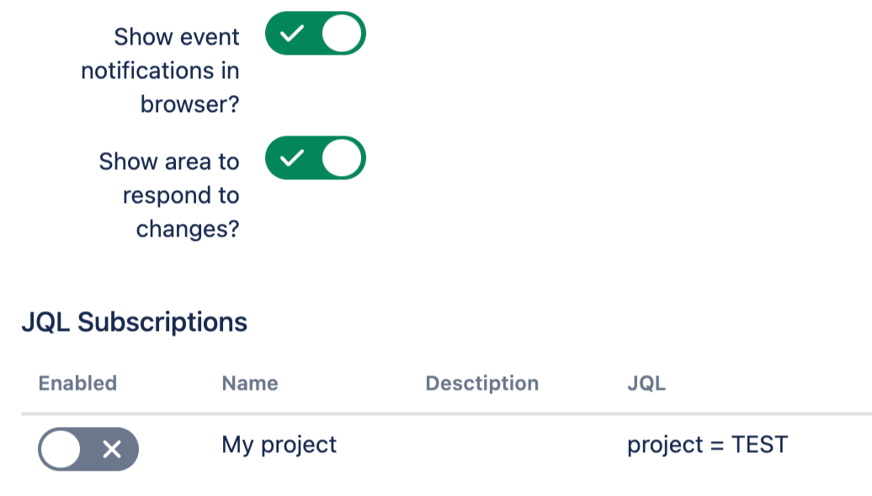The image size is (872, 496).
Task: Click the 'JQL' column header
Action: (x=646, y=383)
